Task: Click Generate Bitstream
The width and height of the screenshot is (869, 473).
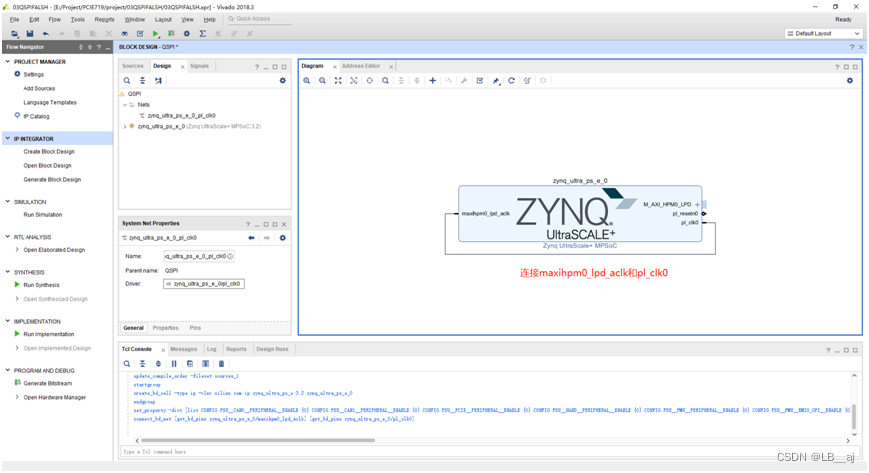Action: tap(47, 384)
